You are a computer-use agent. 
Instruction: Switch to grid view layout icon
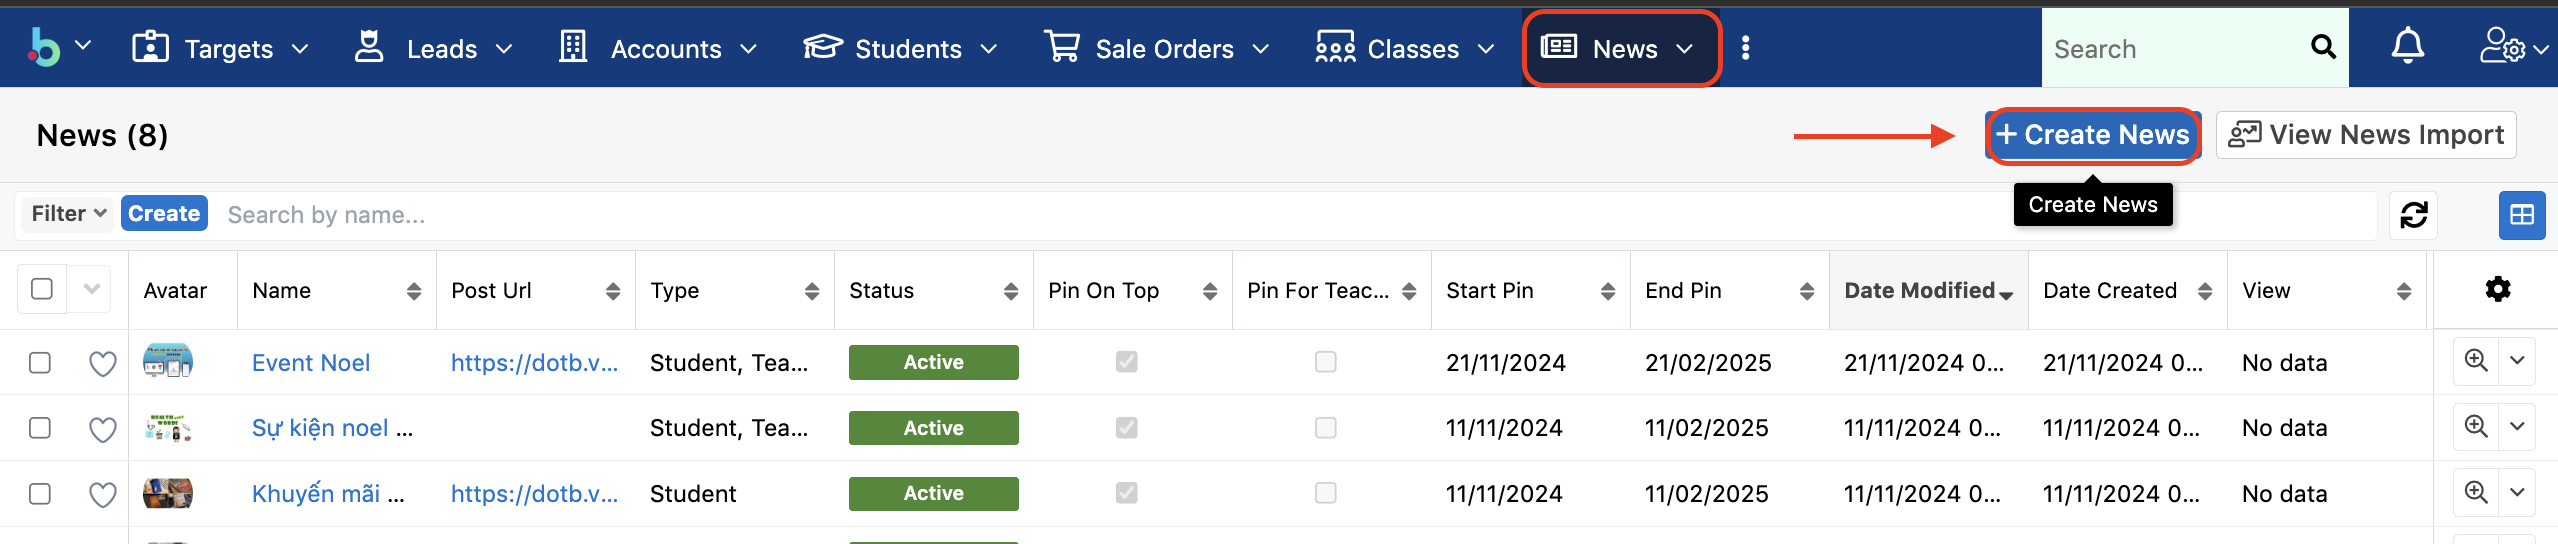click(2521, 215)
